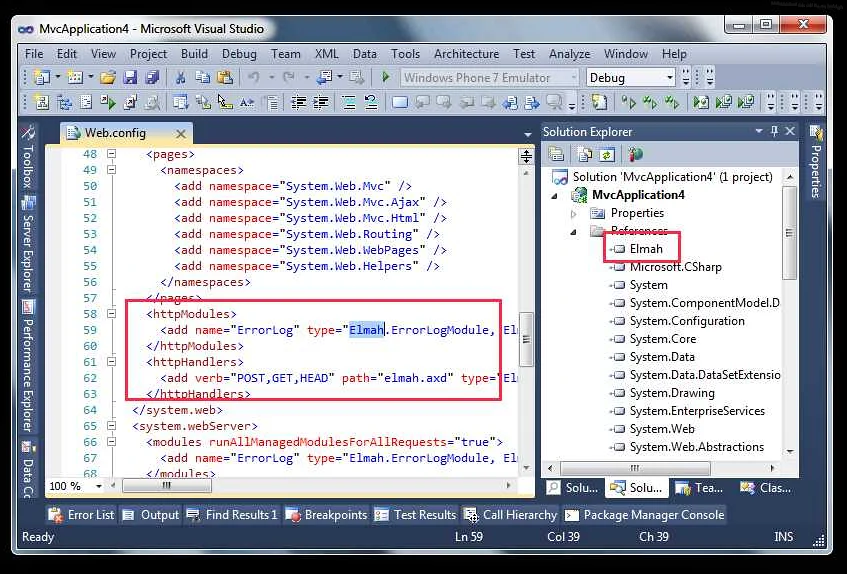Open the Test Results tab

(415, 515)
